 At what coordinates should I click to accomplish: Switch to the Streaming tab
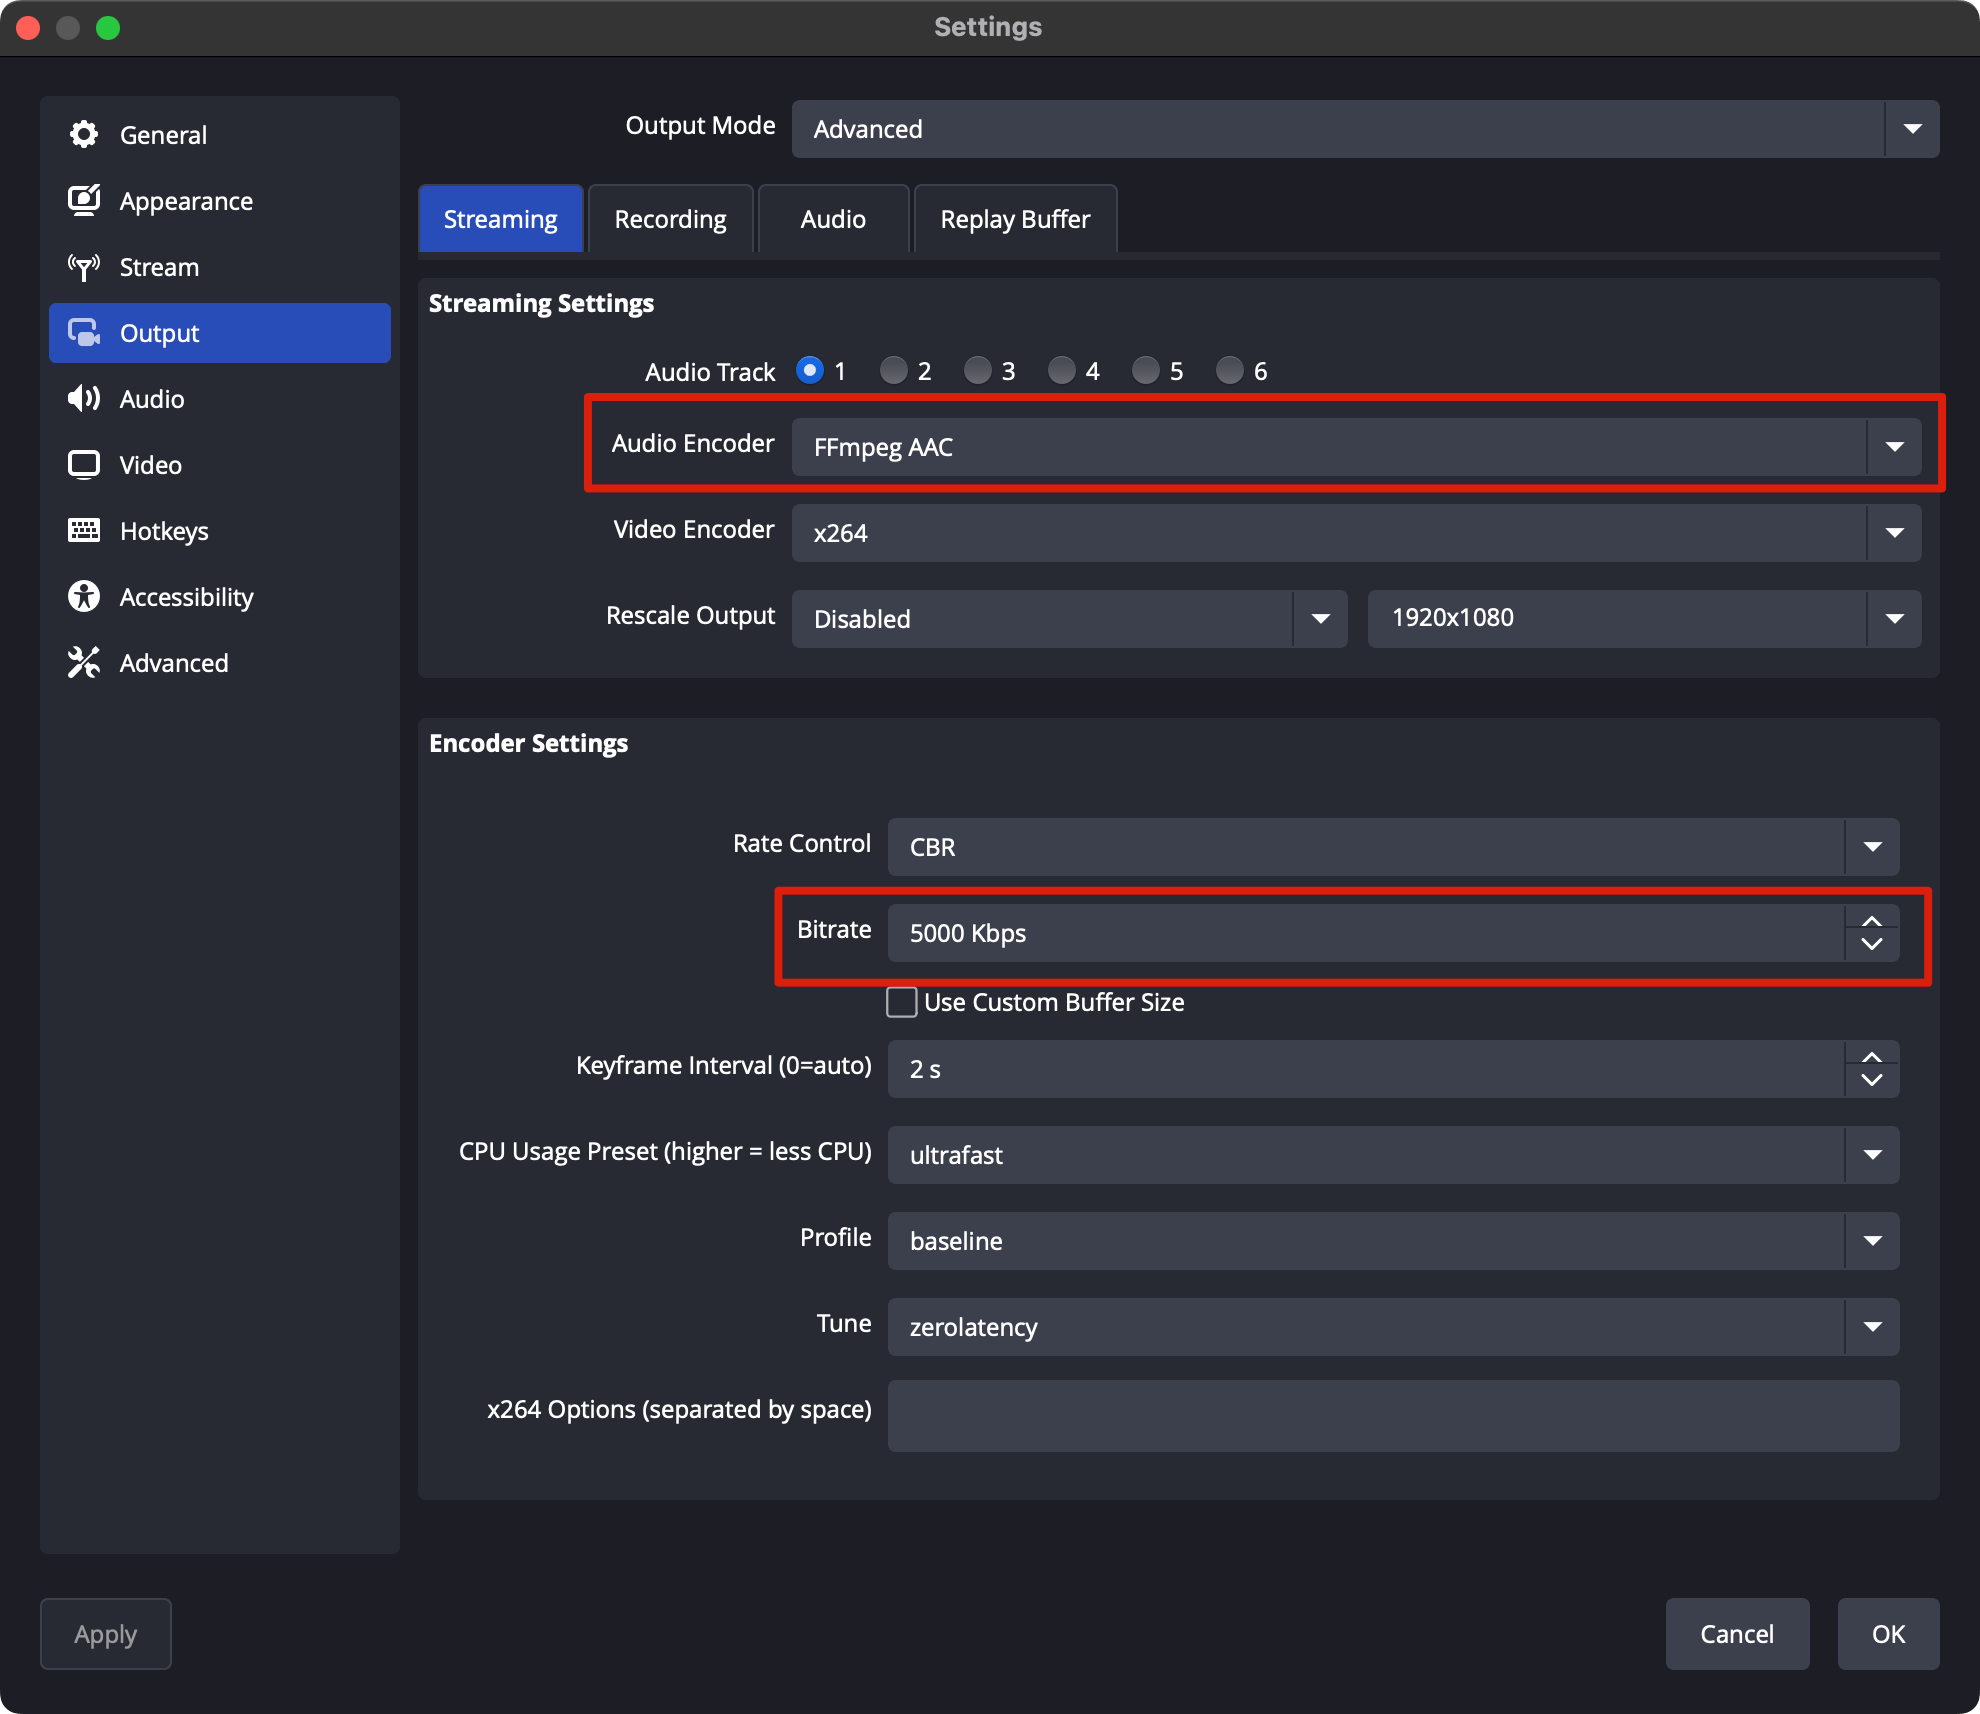pos(500,218)
